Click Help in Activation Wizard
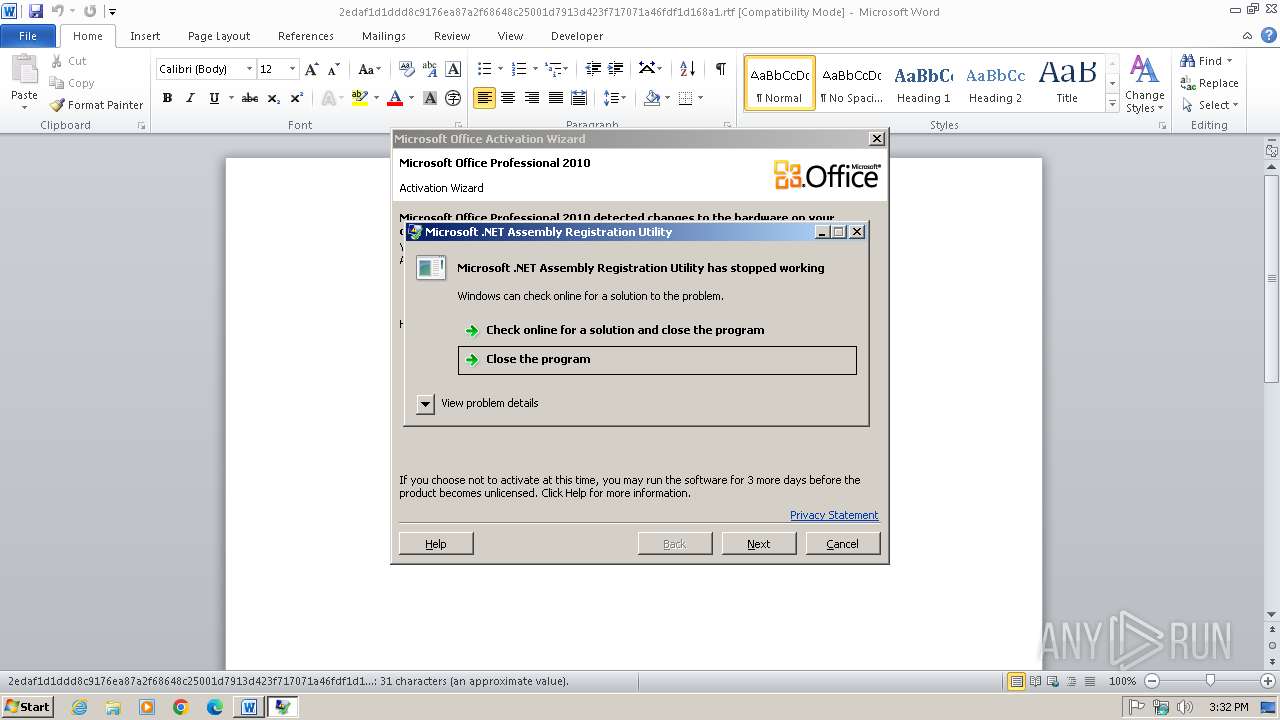The height and width of the screenshot is (720, 1280). click(x=436, y=544)
